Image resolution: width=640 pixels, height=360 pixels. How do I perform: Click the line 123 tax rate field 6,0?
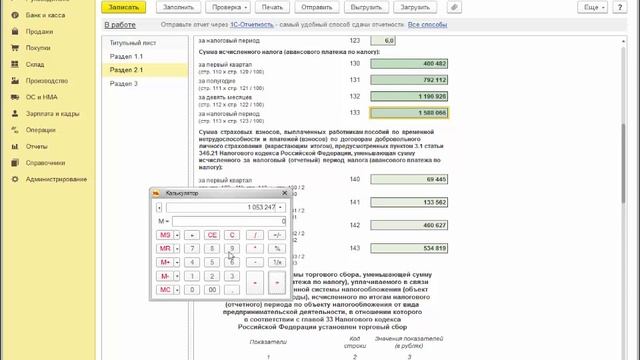(383, 40)
